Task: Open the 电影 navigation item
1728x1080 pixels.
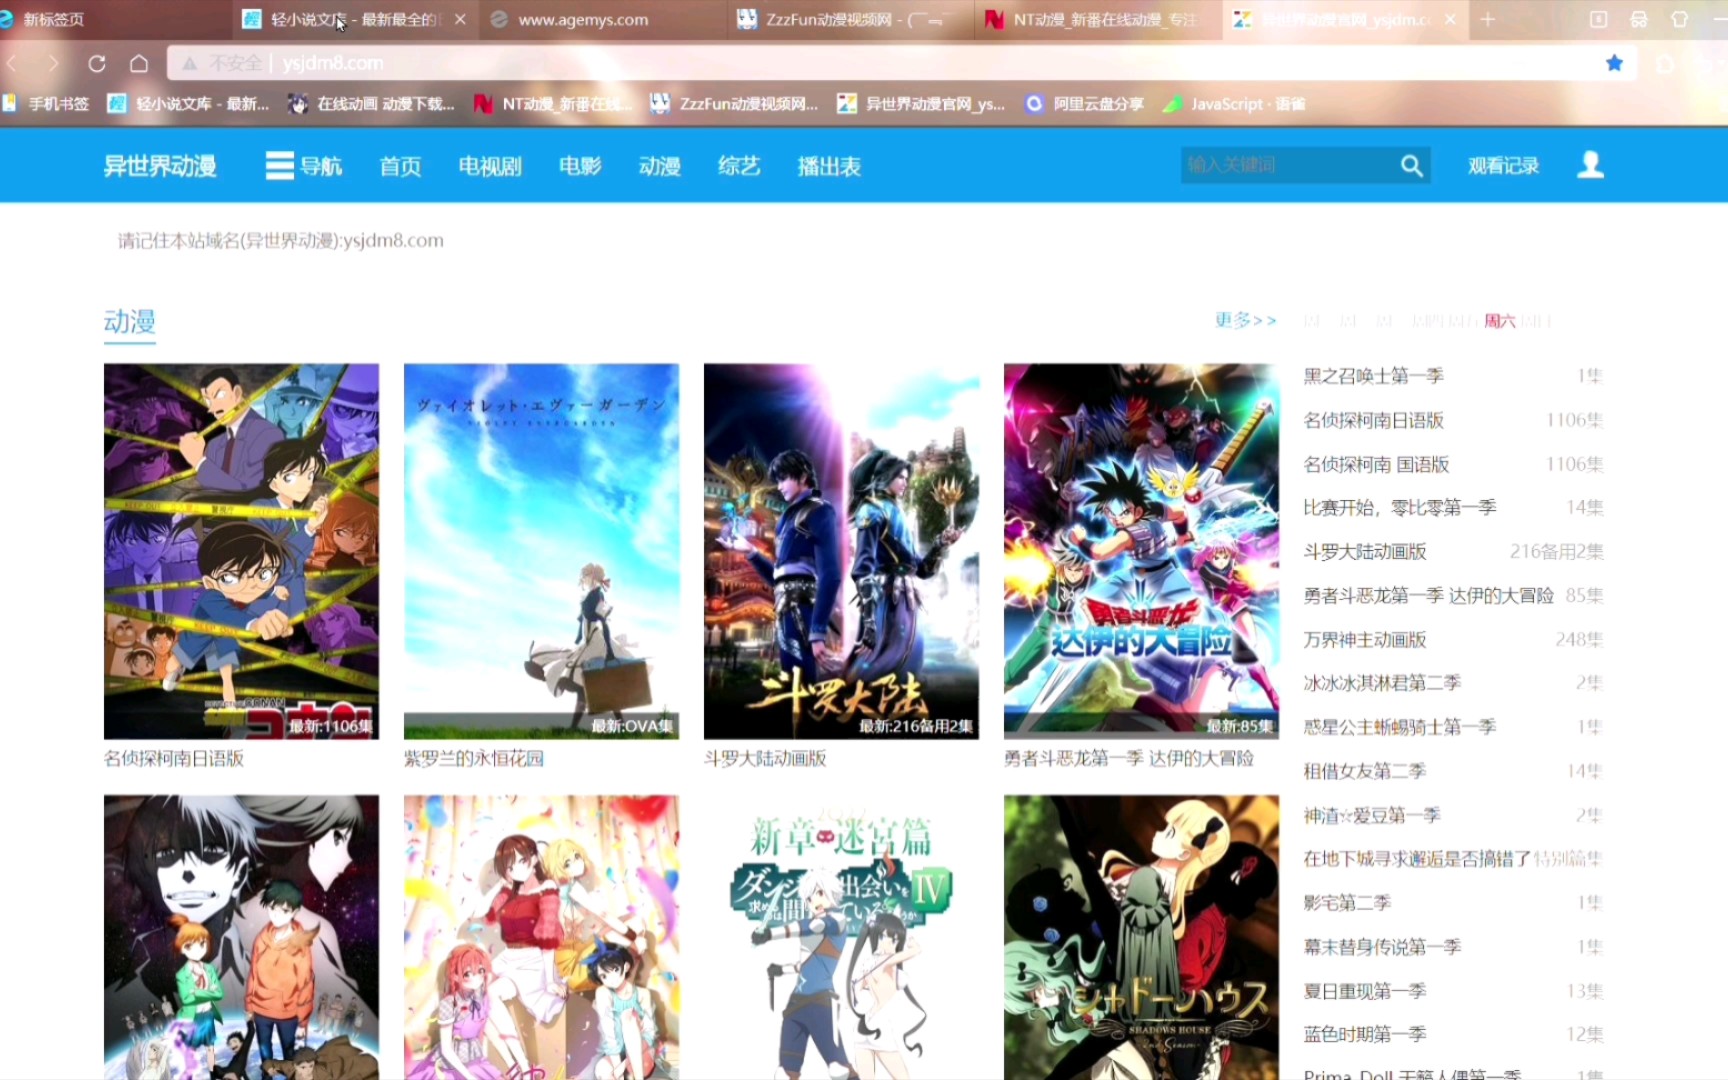Action: pyautogui.click(x=580, y=166)
